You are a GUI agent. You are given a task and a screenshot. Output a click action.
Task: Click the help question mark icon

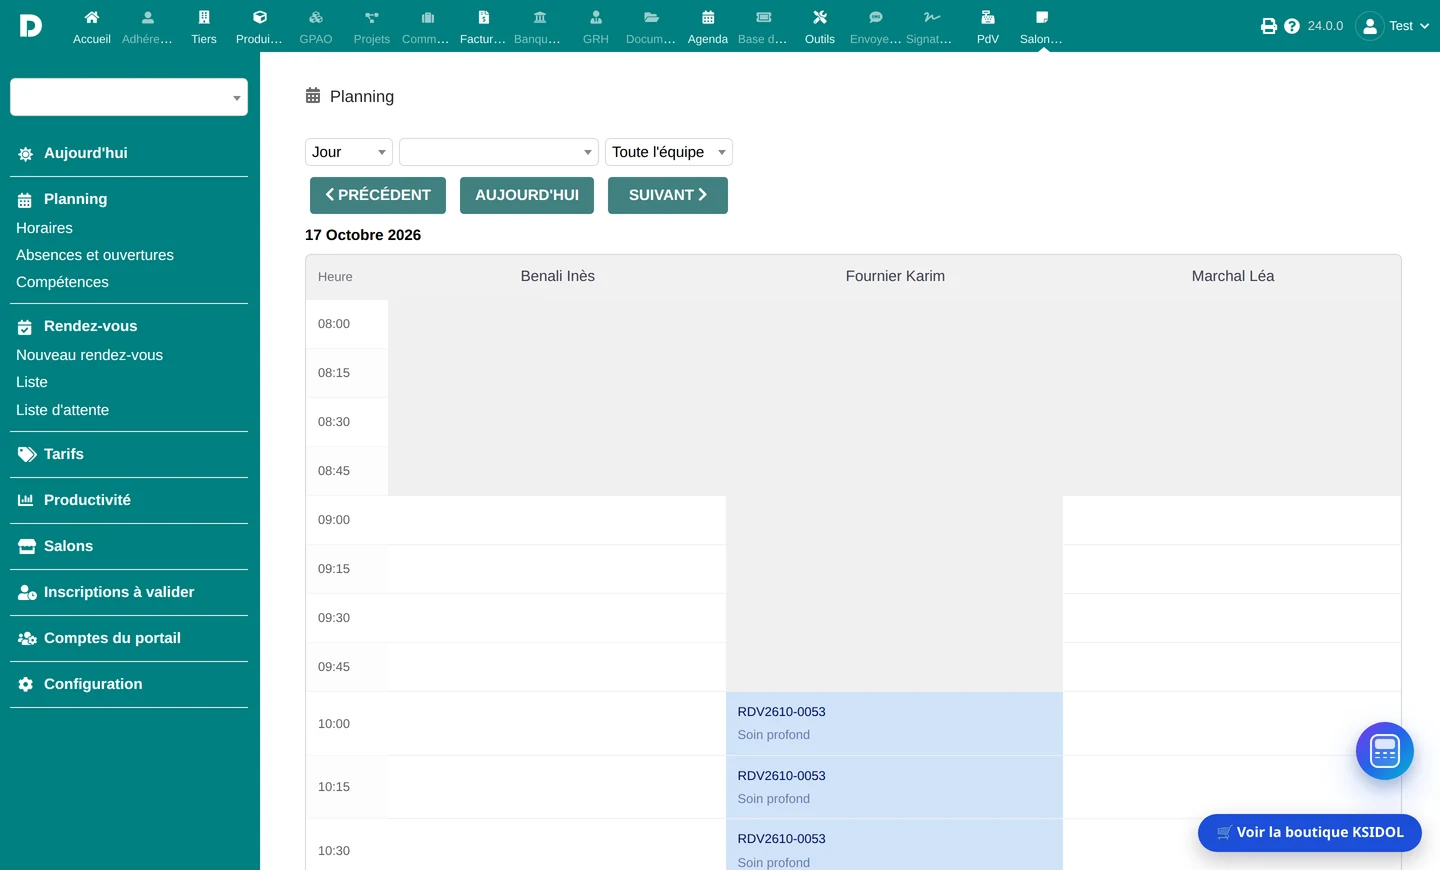[x=1292, y=26]
